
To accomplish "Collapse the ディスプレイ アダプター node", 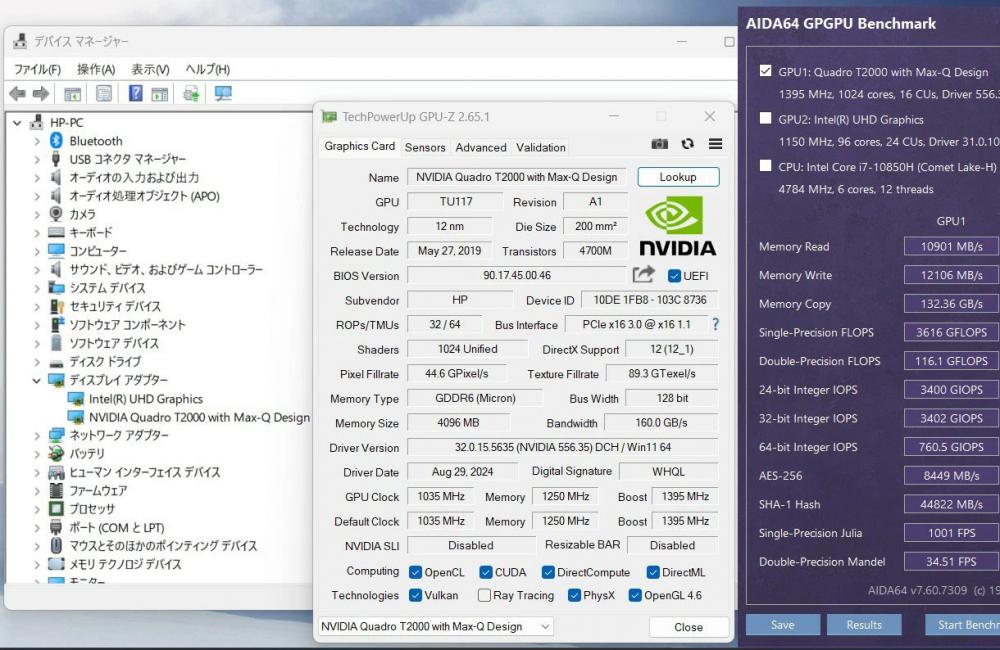I will [x=36, y=381].
